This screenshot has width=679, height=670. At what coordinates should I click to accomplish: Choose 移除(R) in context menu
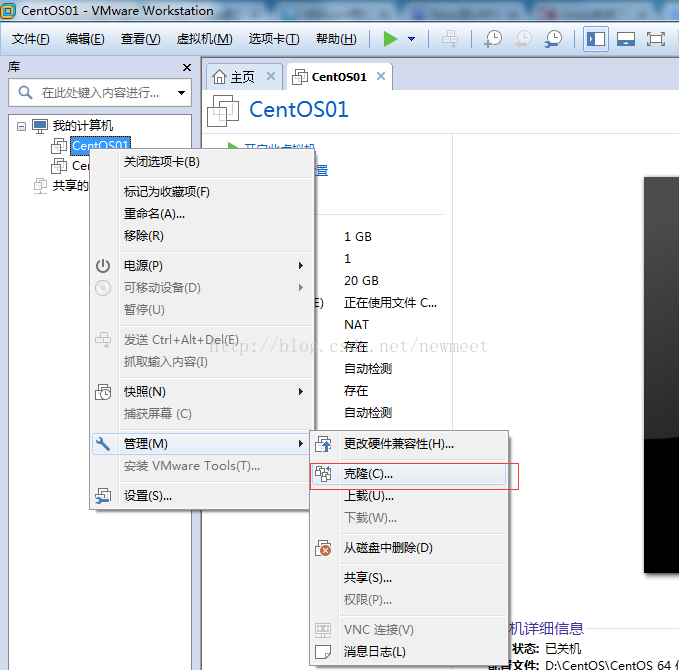tap(202, 236)
